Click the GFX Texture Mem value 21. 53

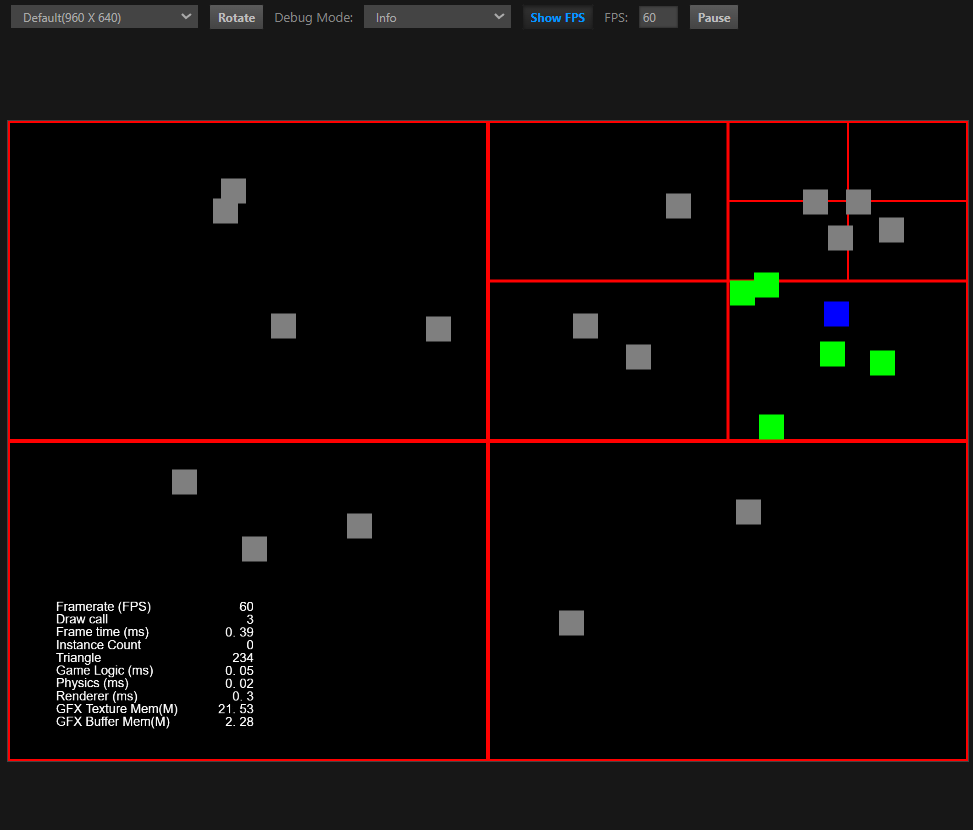click(236, 708)
